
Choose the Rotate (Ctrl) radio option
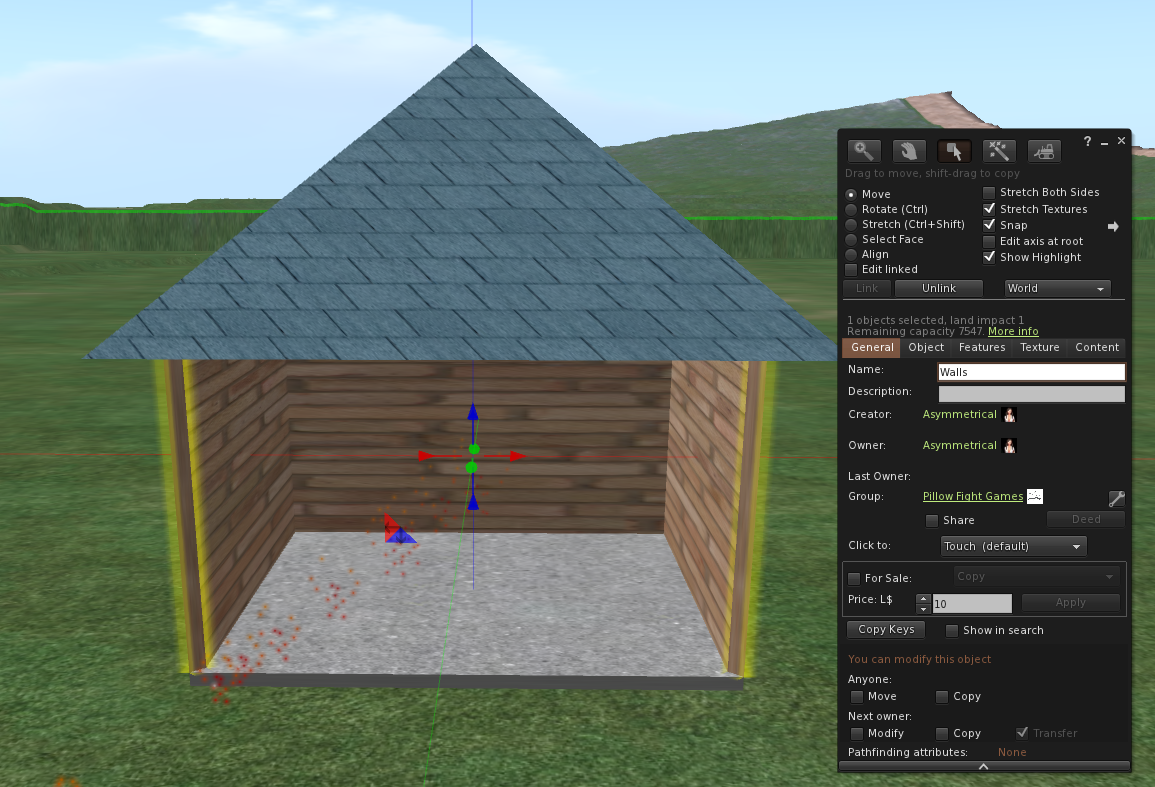(x=852, y=209)
